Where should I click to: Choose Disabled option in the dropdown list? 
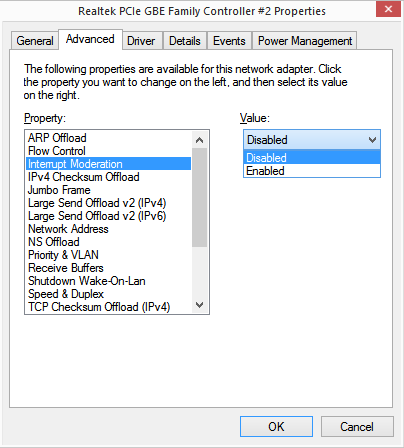(x=312, y=157)
